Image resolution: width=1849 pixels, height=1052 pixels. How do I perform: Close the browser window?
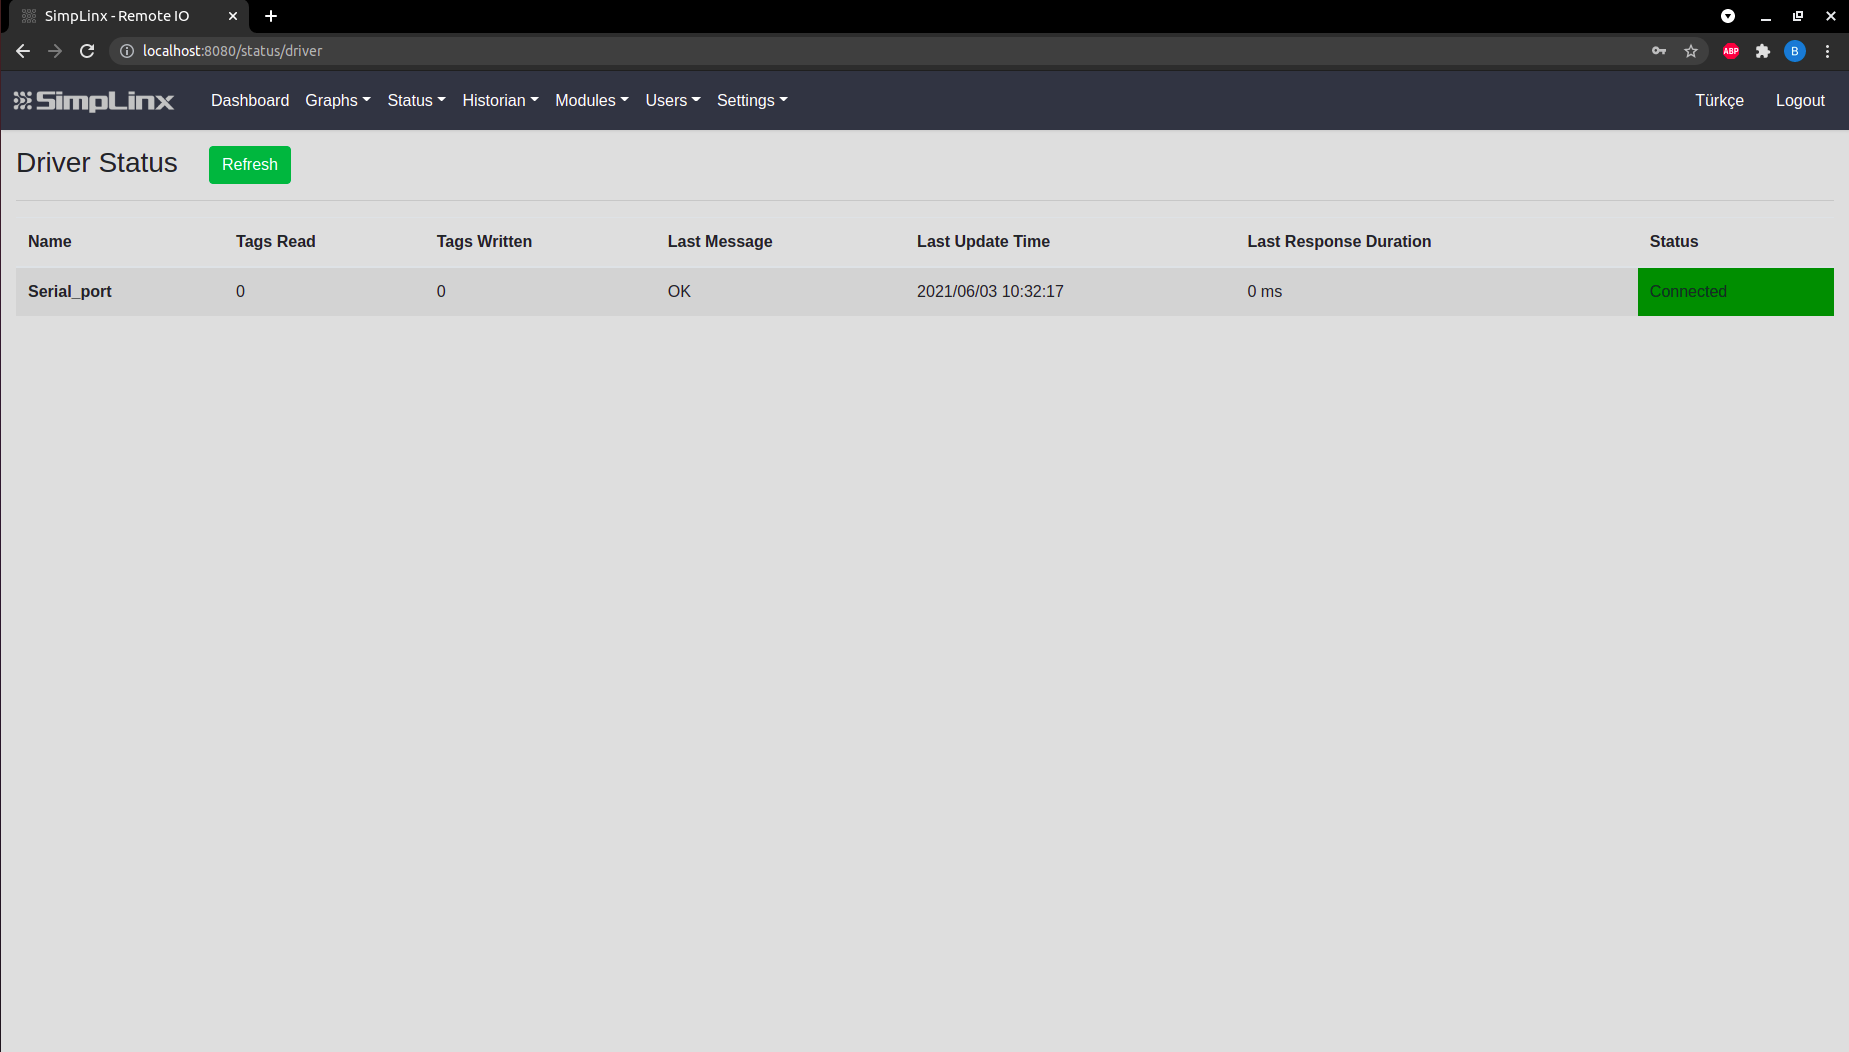pyautogui.click(x=1831, y=16)
